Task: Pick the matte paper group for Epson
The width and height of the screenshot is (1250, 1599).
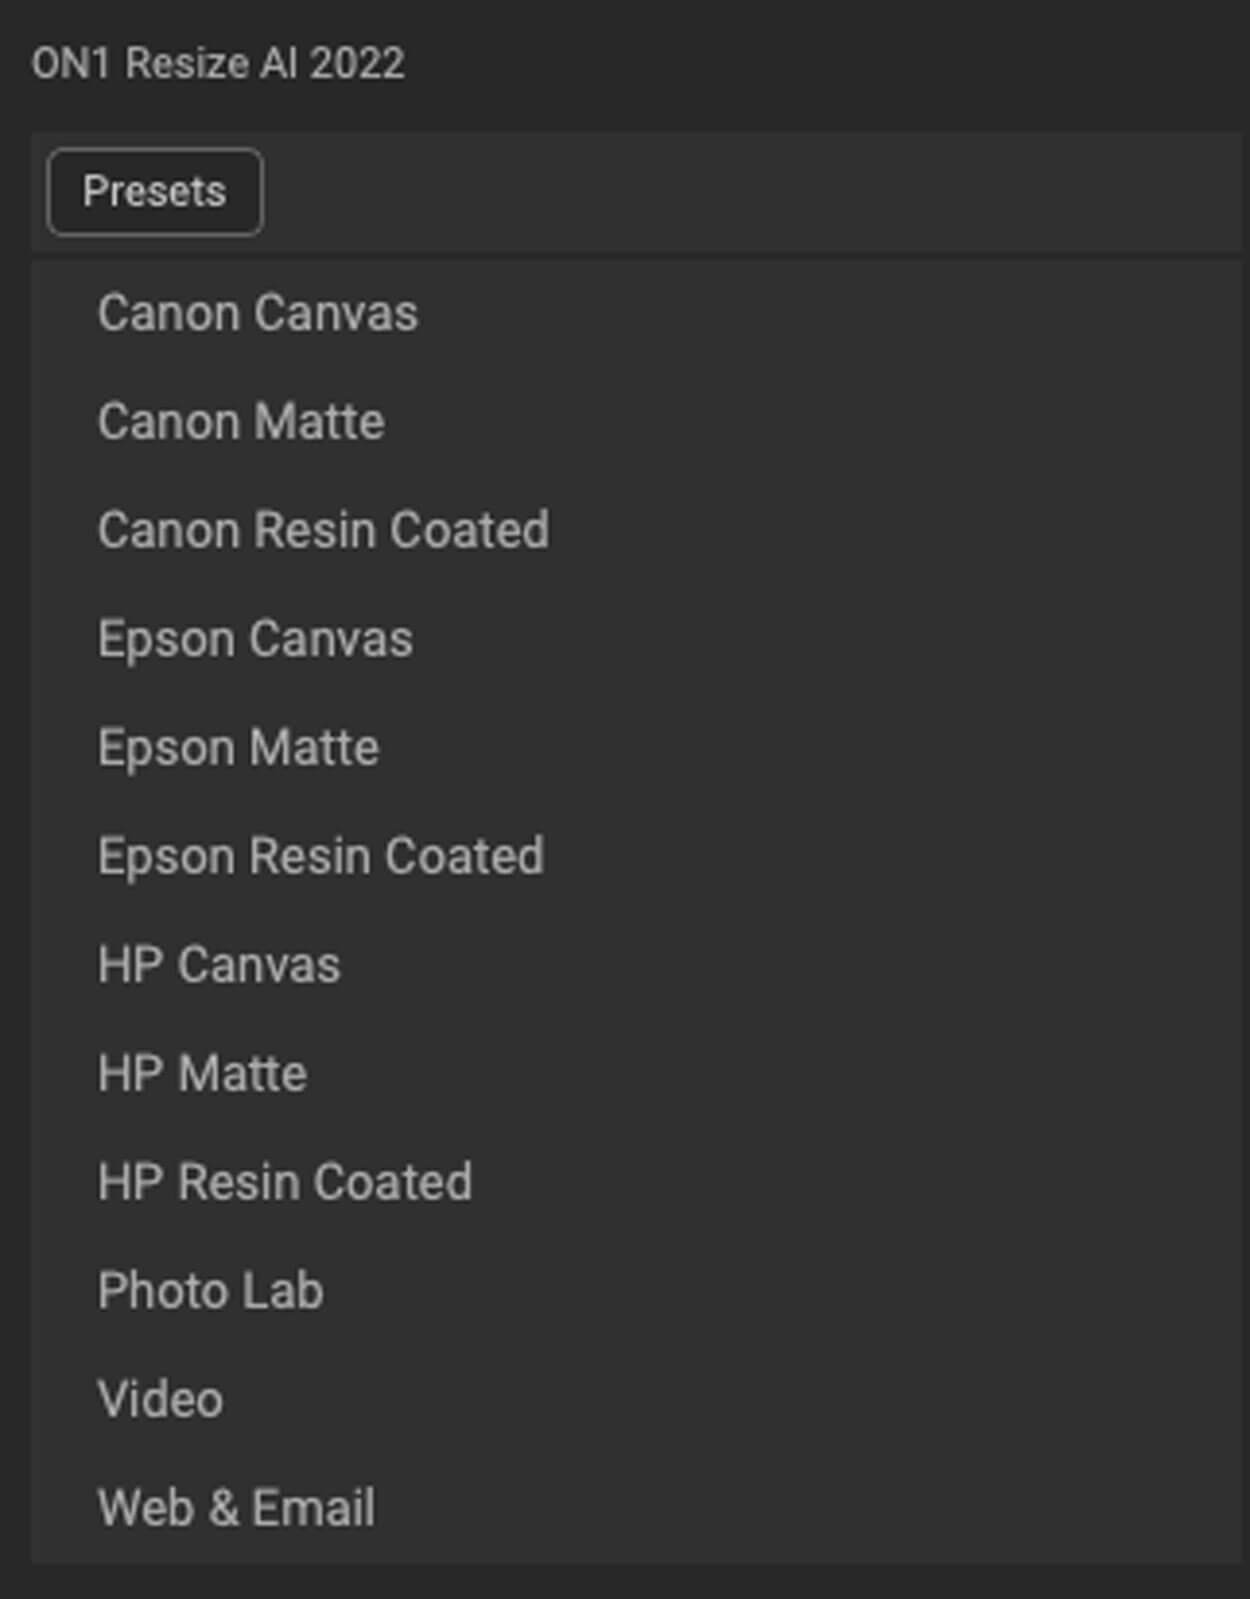Action: click(238, 748)
